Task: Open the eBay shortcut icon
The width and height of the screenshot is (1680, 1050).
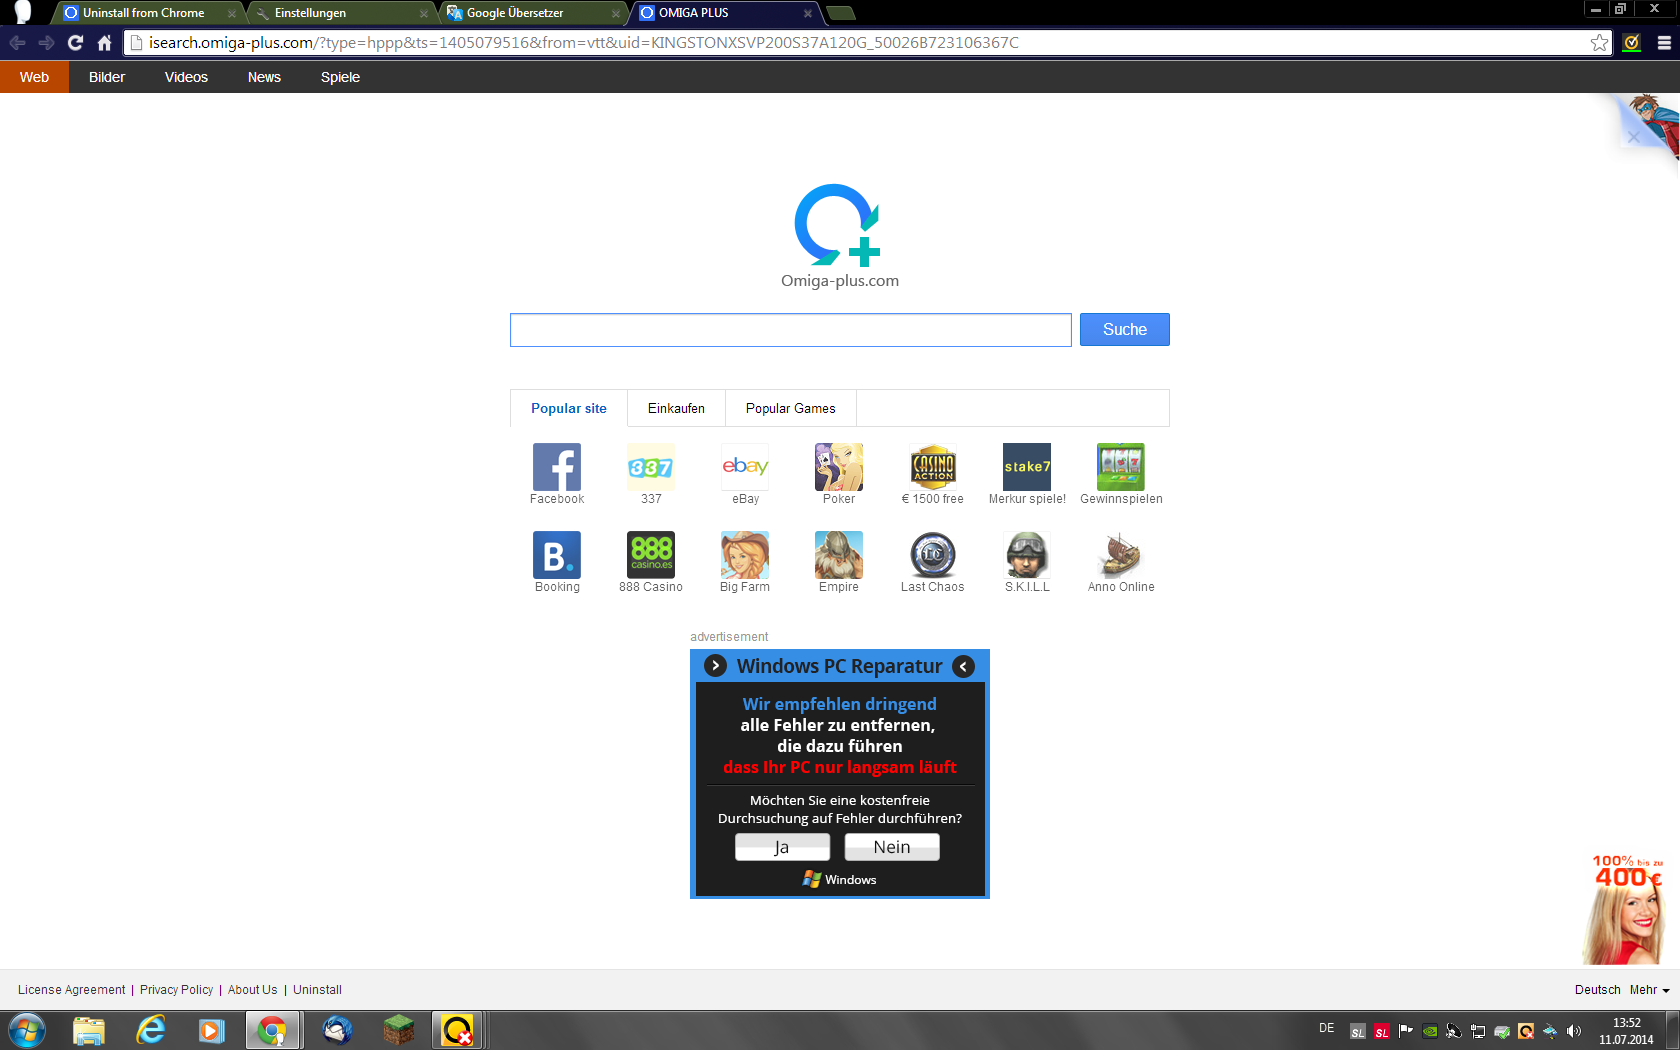Action: point(745,467)
